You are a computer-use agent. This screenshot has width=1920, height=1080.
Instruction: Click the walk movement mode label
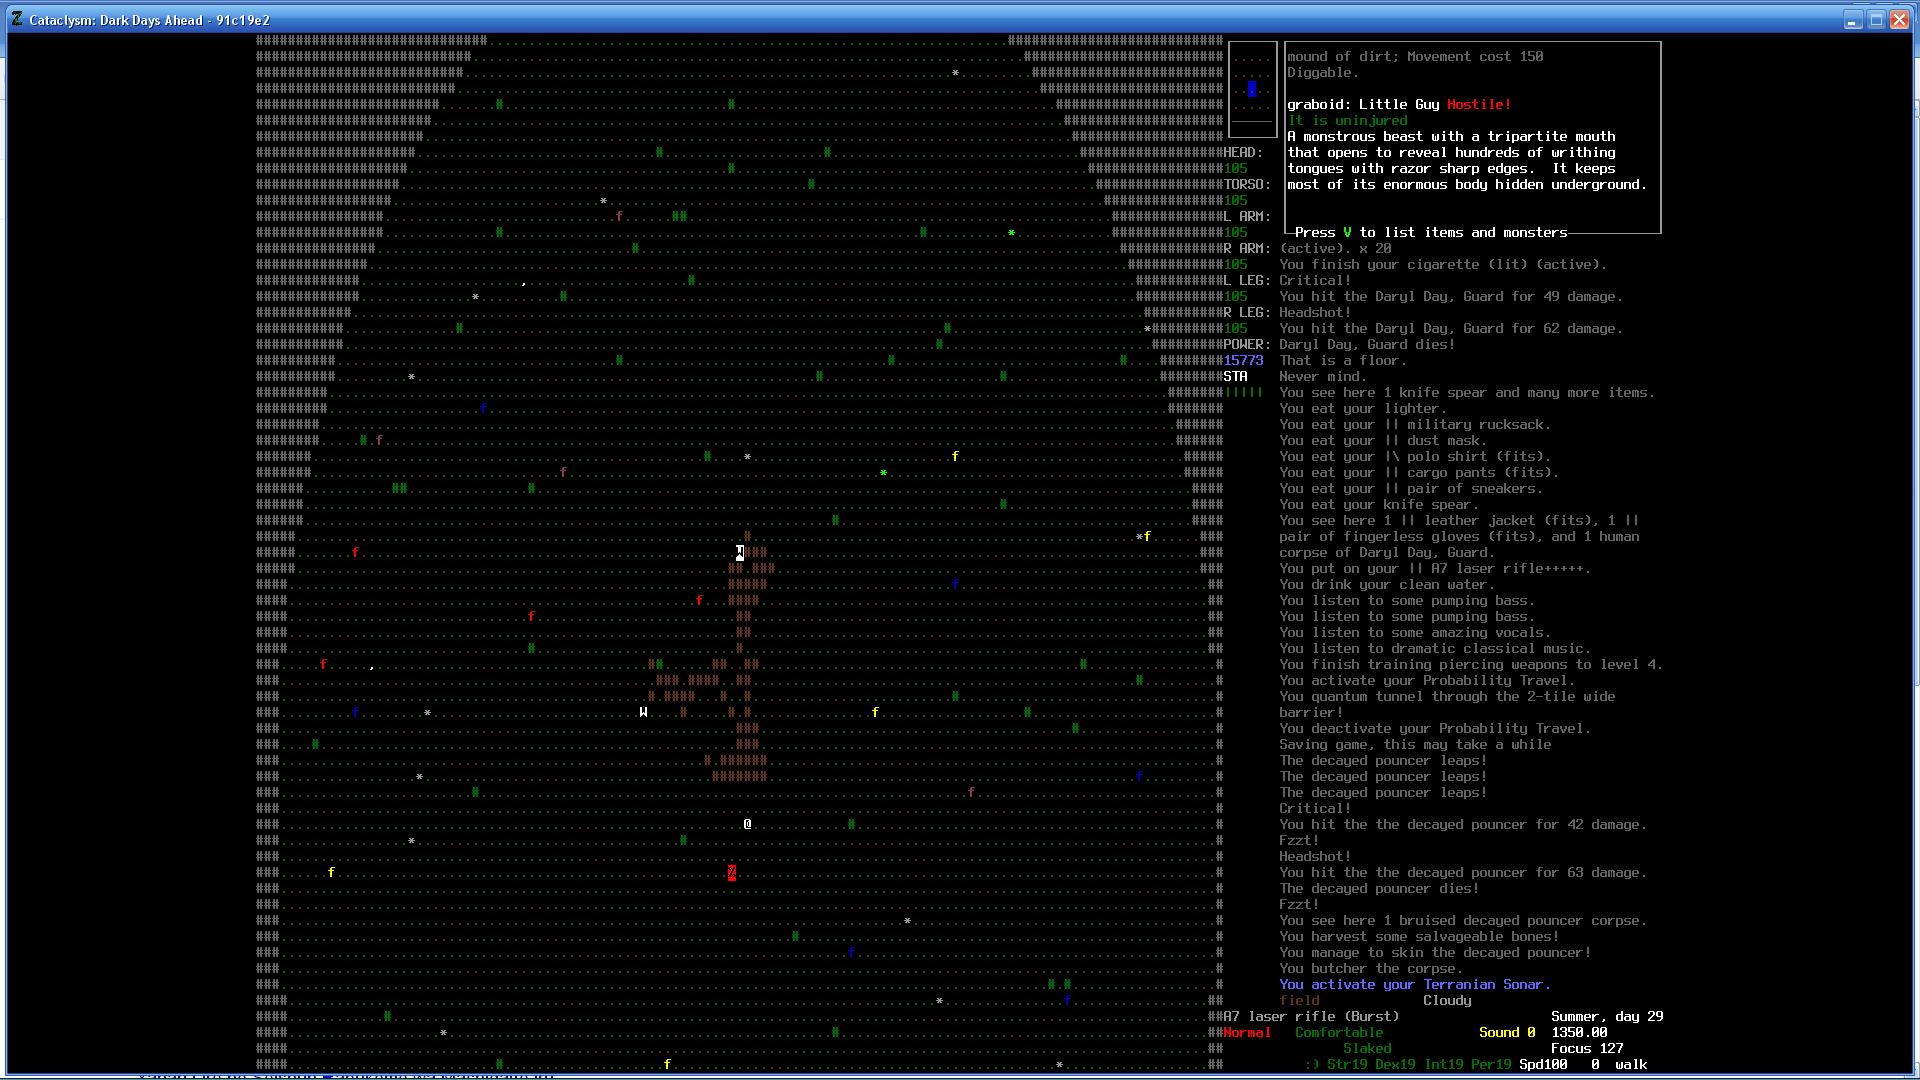coord(1630,1064)
